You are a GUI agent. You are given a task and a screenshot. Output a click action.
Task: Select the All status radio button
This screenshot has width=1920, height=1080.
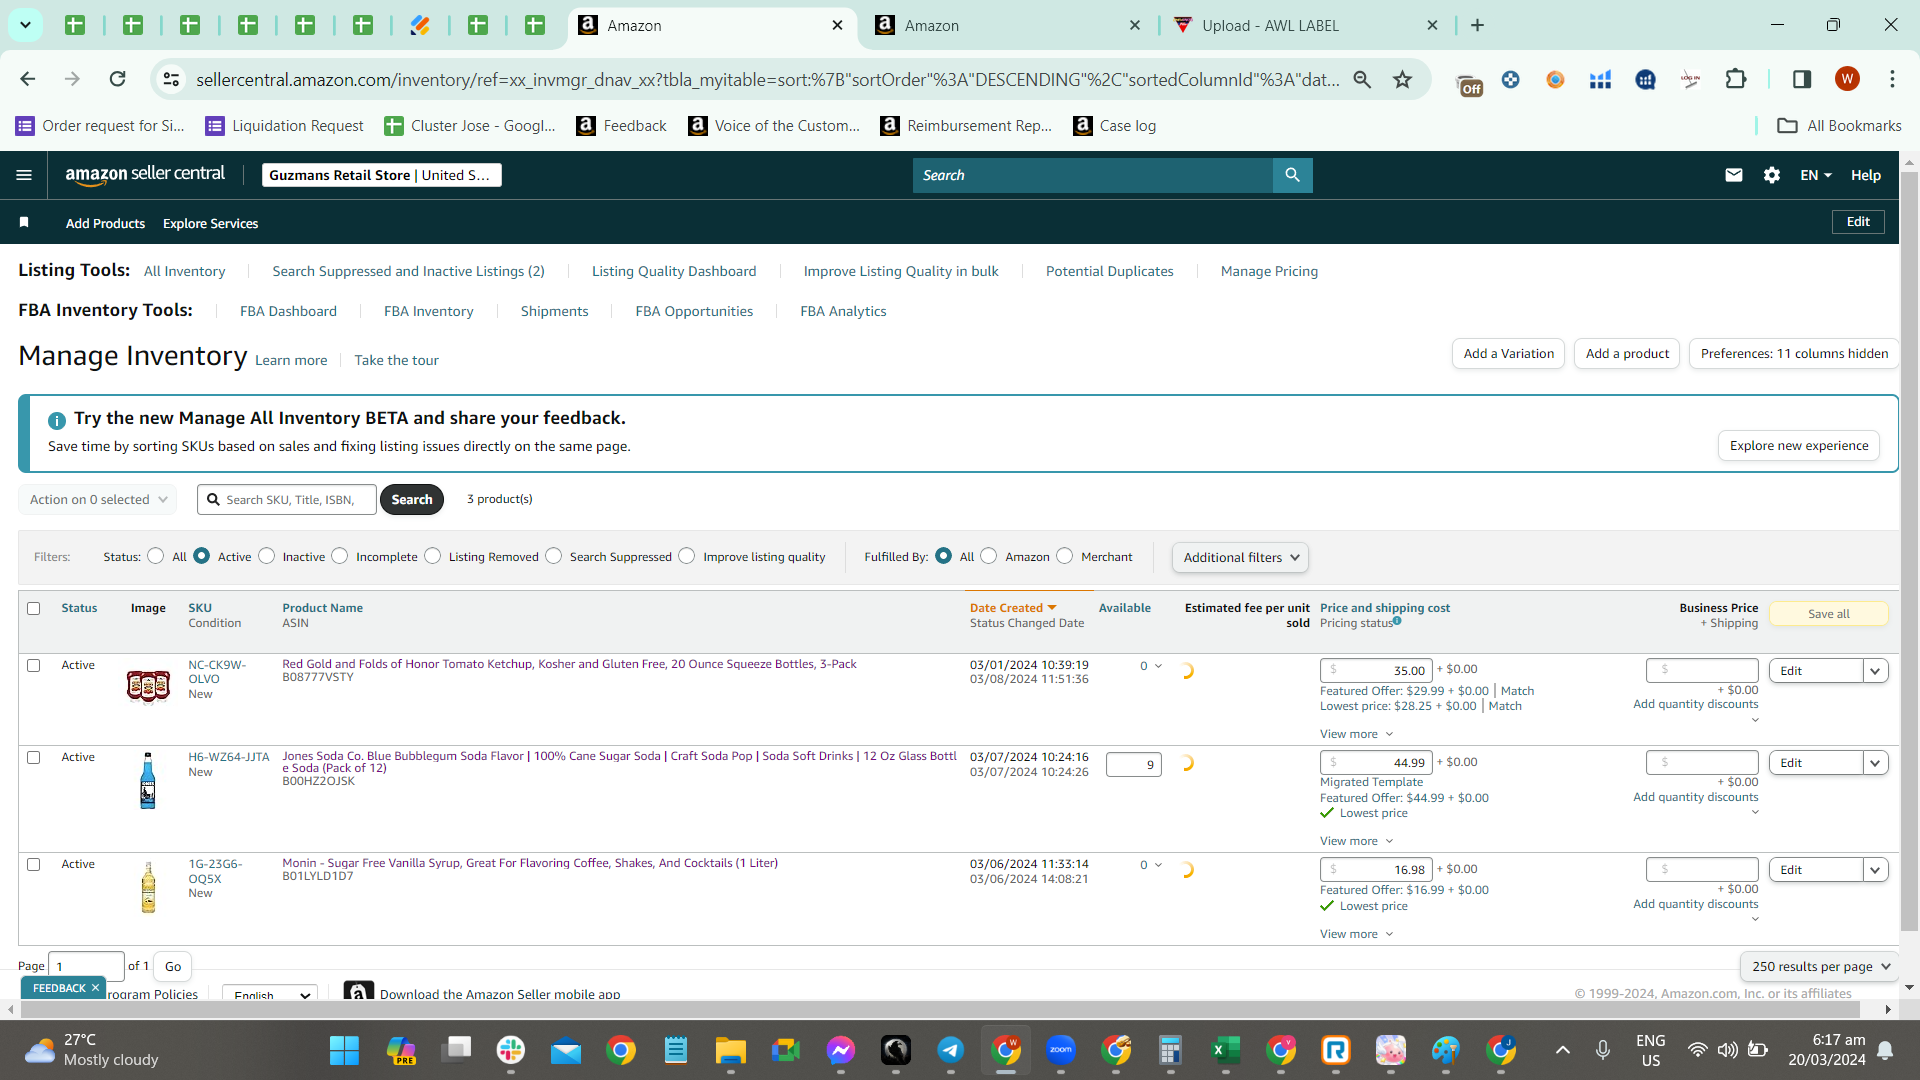(155, 556)
